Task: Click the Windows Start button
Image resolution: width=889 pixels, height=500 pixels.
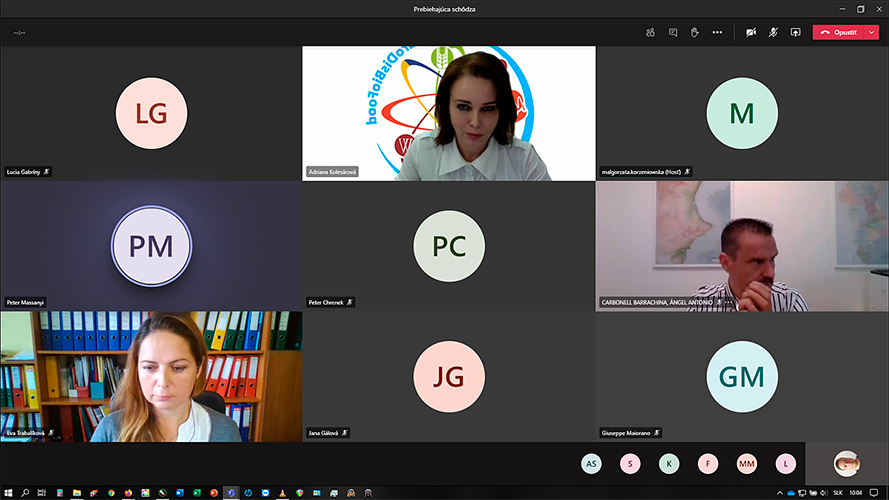Action: tap(8, 493)
